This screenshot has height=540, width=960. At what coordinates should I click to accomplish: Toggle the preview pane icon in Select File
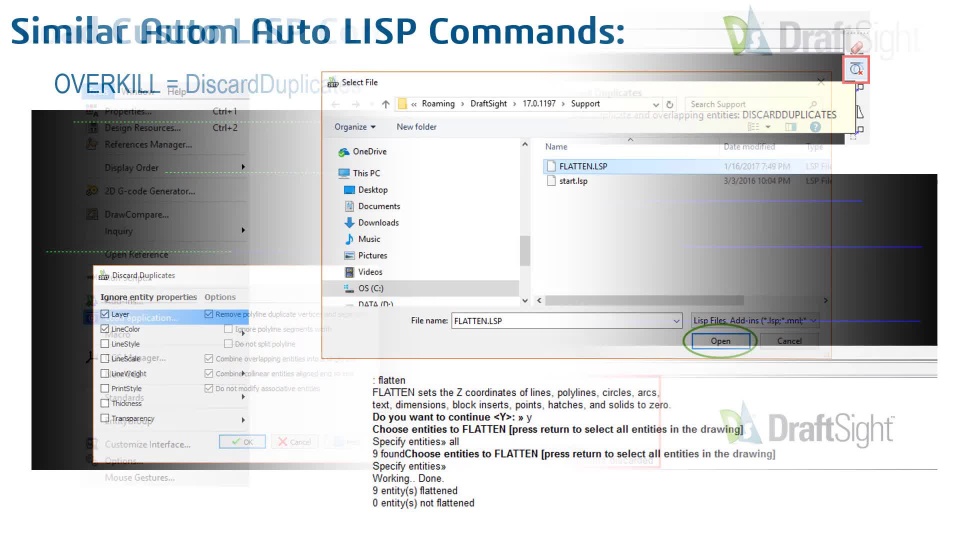pos(790,127)
